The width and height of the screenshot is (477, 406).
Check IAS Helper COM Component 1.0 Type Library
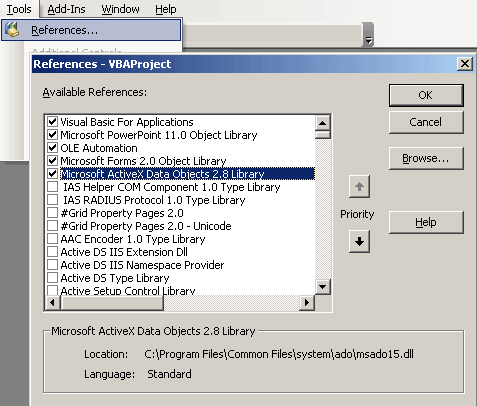[52, 187]
